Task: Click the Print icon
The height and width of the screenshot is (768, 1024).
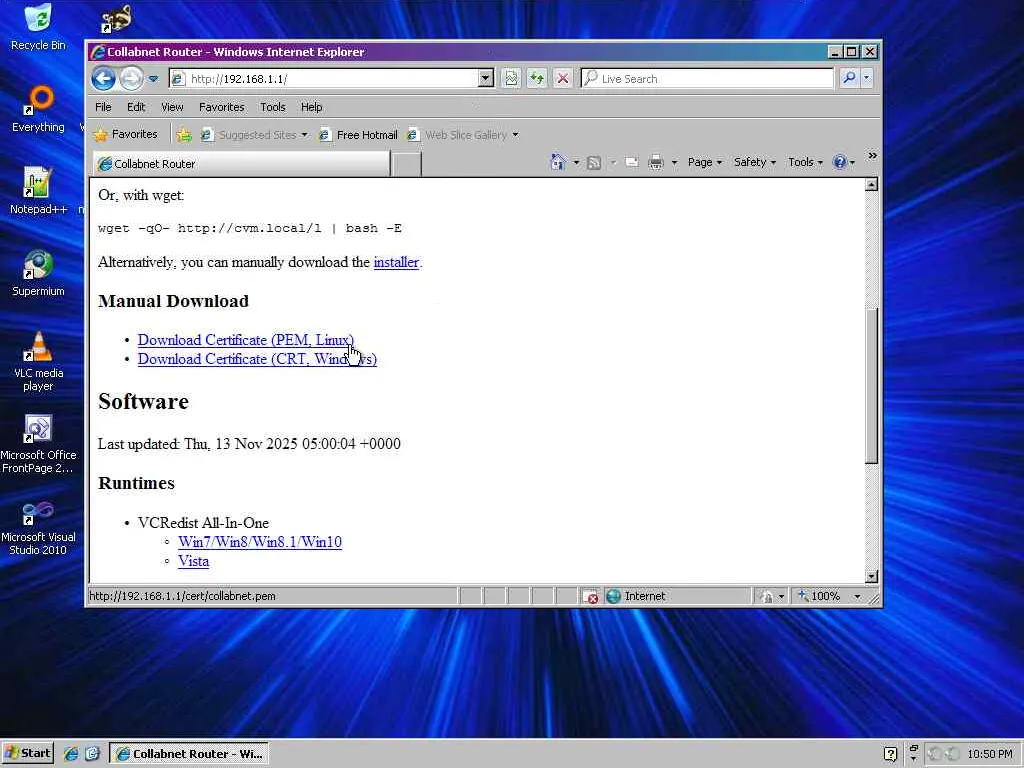Action: (656, 162)
